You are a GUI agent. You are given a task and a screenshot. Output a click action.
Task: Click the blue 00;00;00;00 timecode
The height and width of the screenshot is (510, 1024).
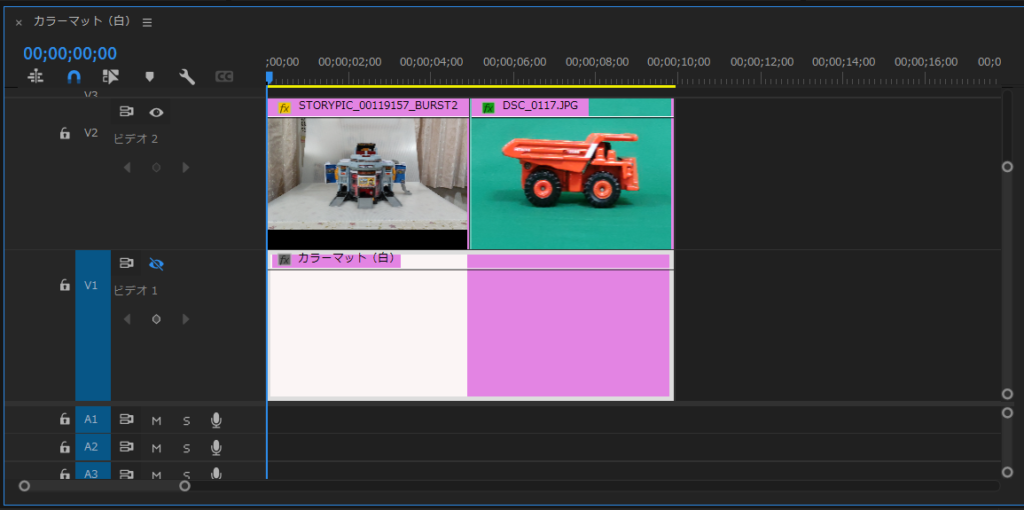coord(70,54)
